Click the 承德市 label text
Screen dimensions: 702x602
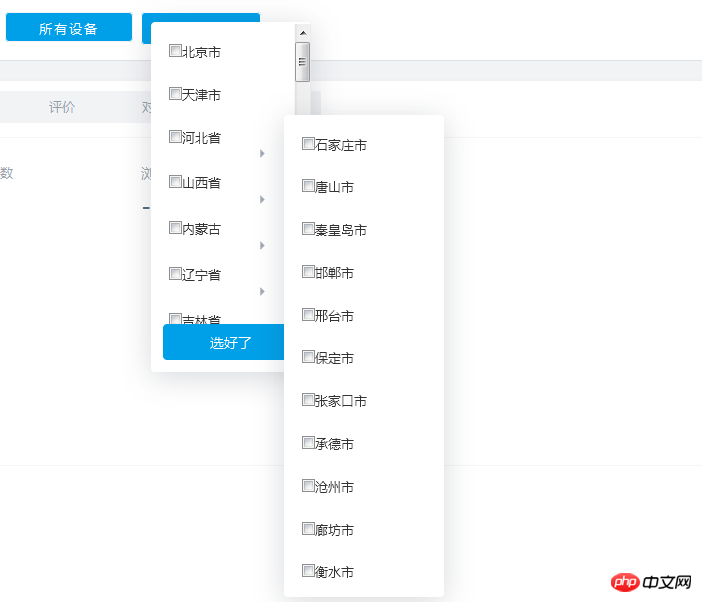pos(334,444)
